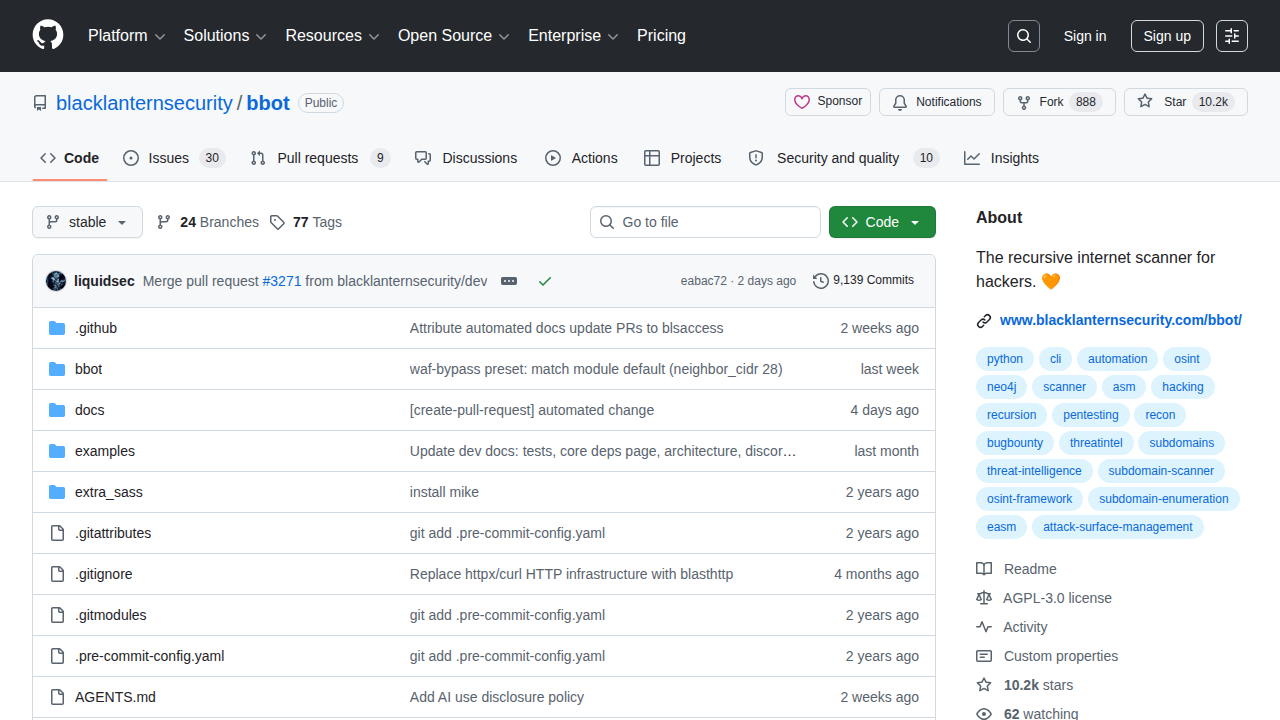Click the .gitignore file icon
The width and height of the screenshot is (1280, 720).
tap(57, 574)
